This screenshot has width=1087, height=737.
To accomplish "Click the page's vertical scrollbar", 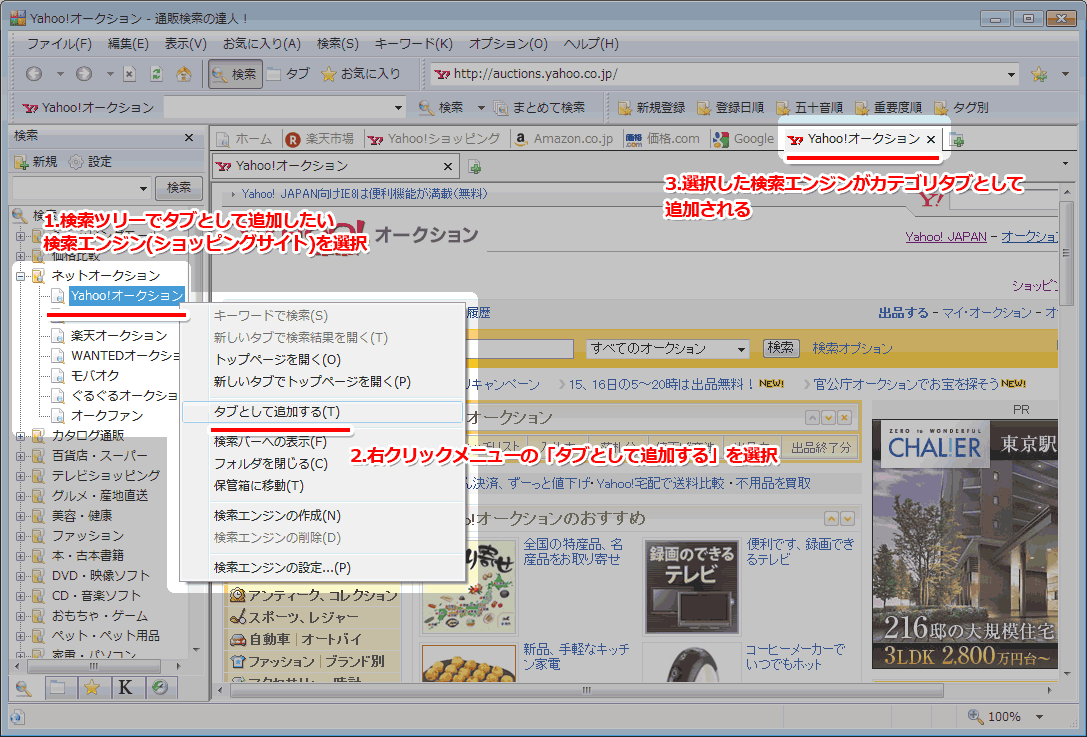I will [x=1067, y=252].
